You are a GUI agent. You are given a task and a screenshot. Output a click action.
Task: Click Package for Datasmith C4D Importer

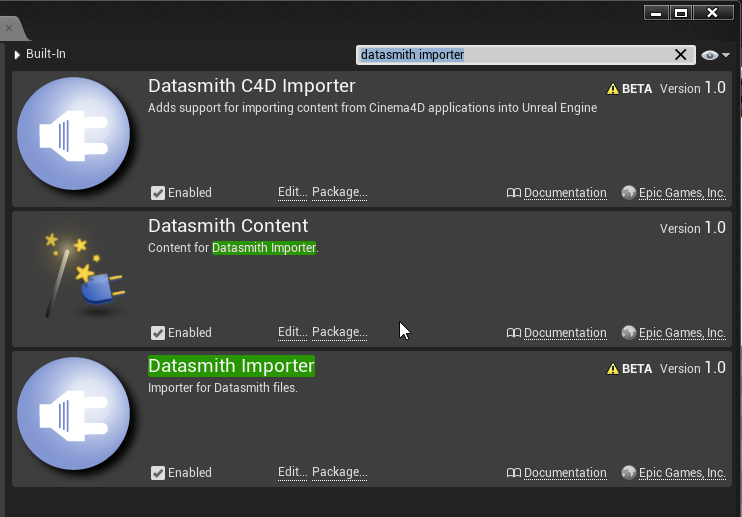340,192
